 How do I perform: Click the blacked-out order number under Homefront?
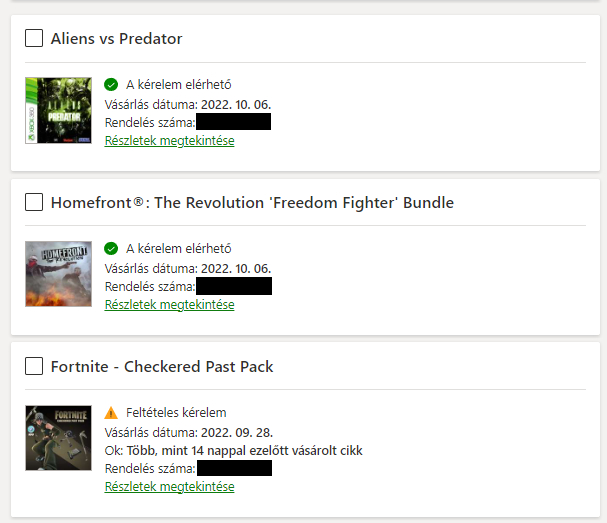[233, 287]
